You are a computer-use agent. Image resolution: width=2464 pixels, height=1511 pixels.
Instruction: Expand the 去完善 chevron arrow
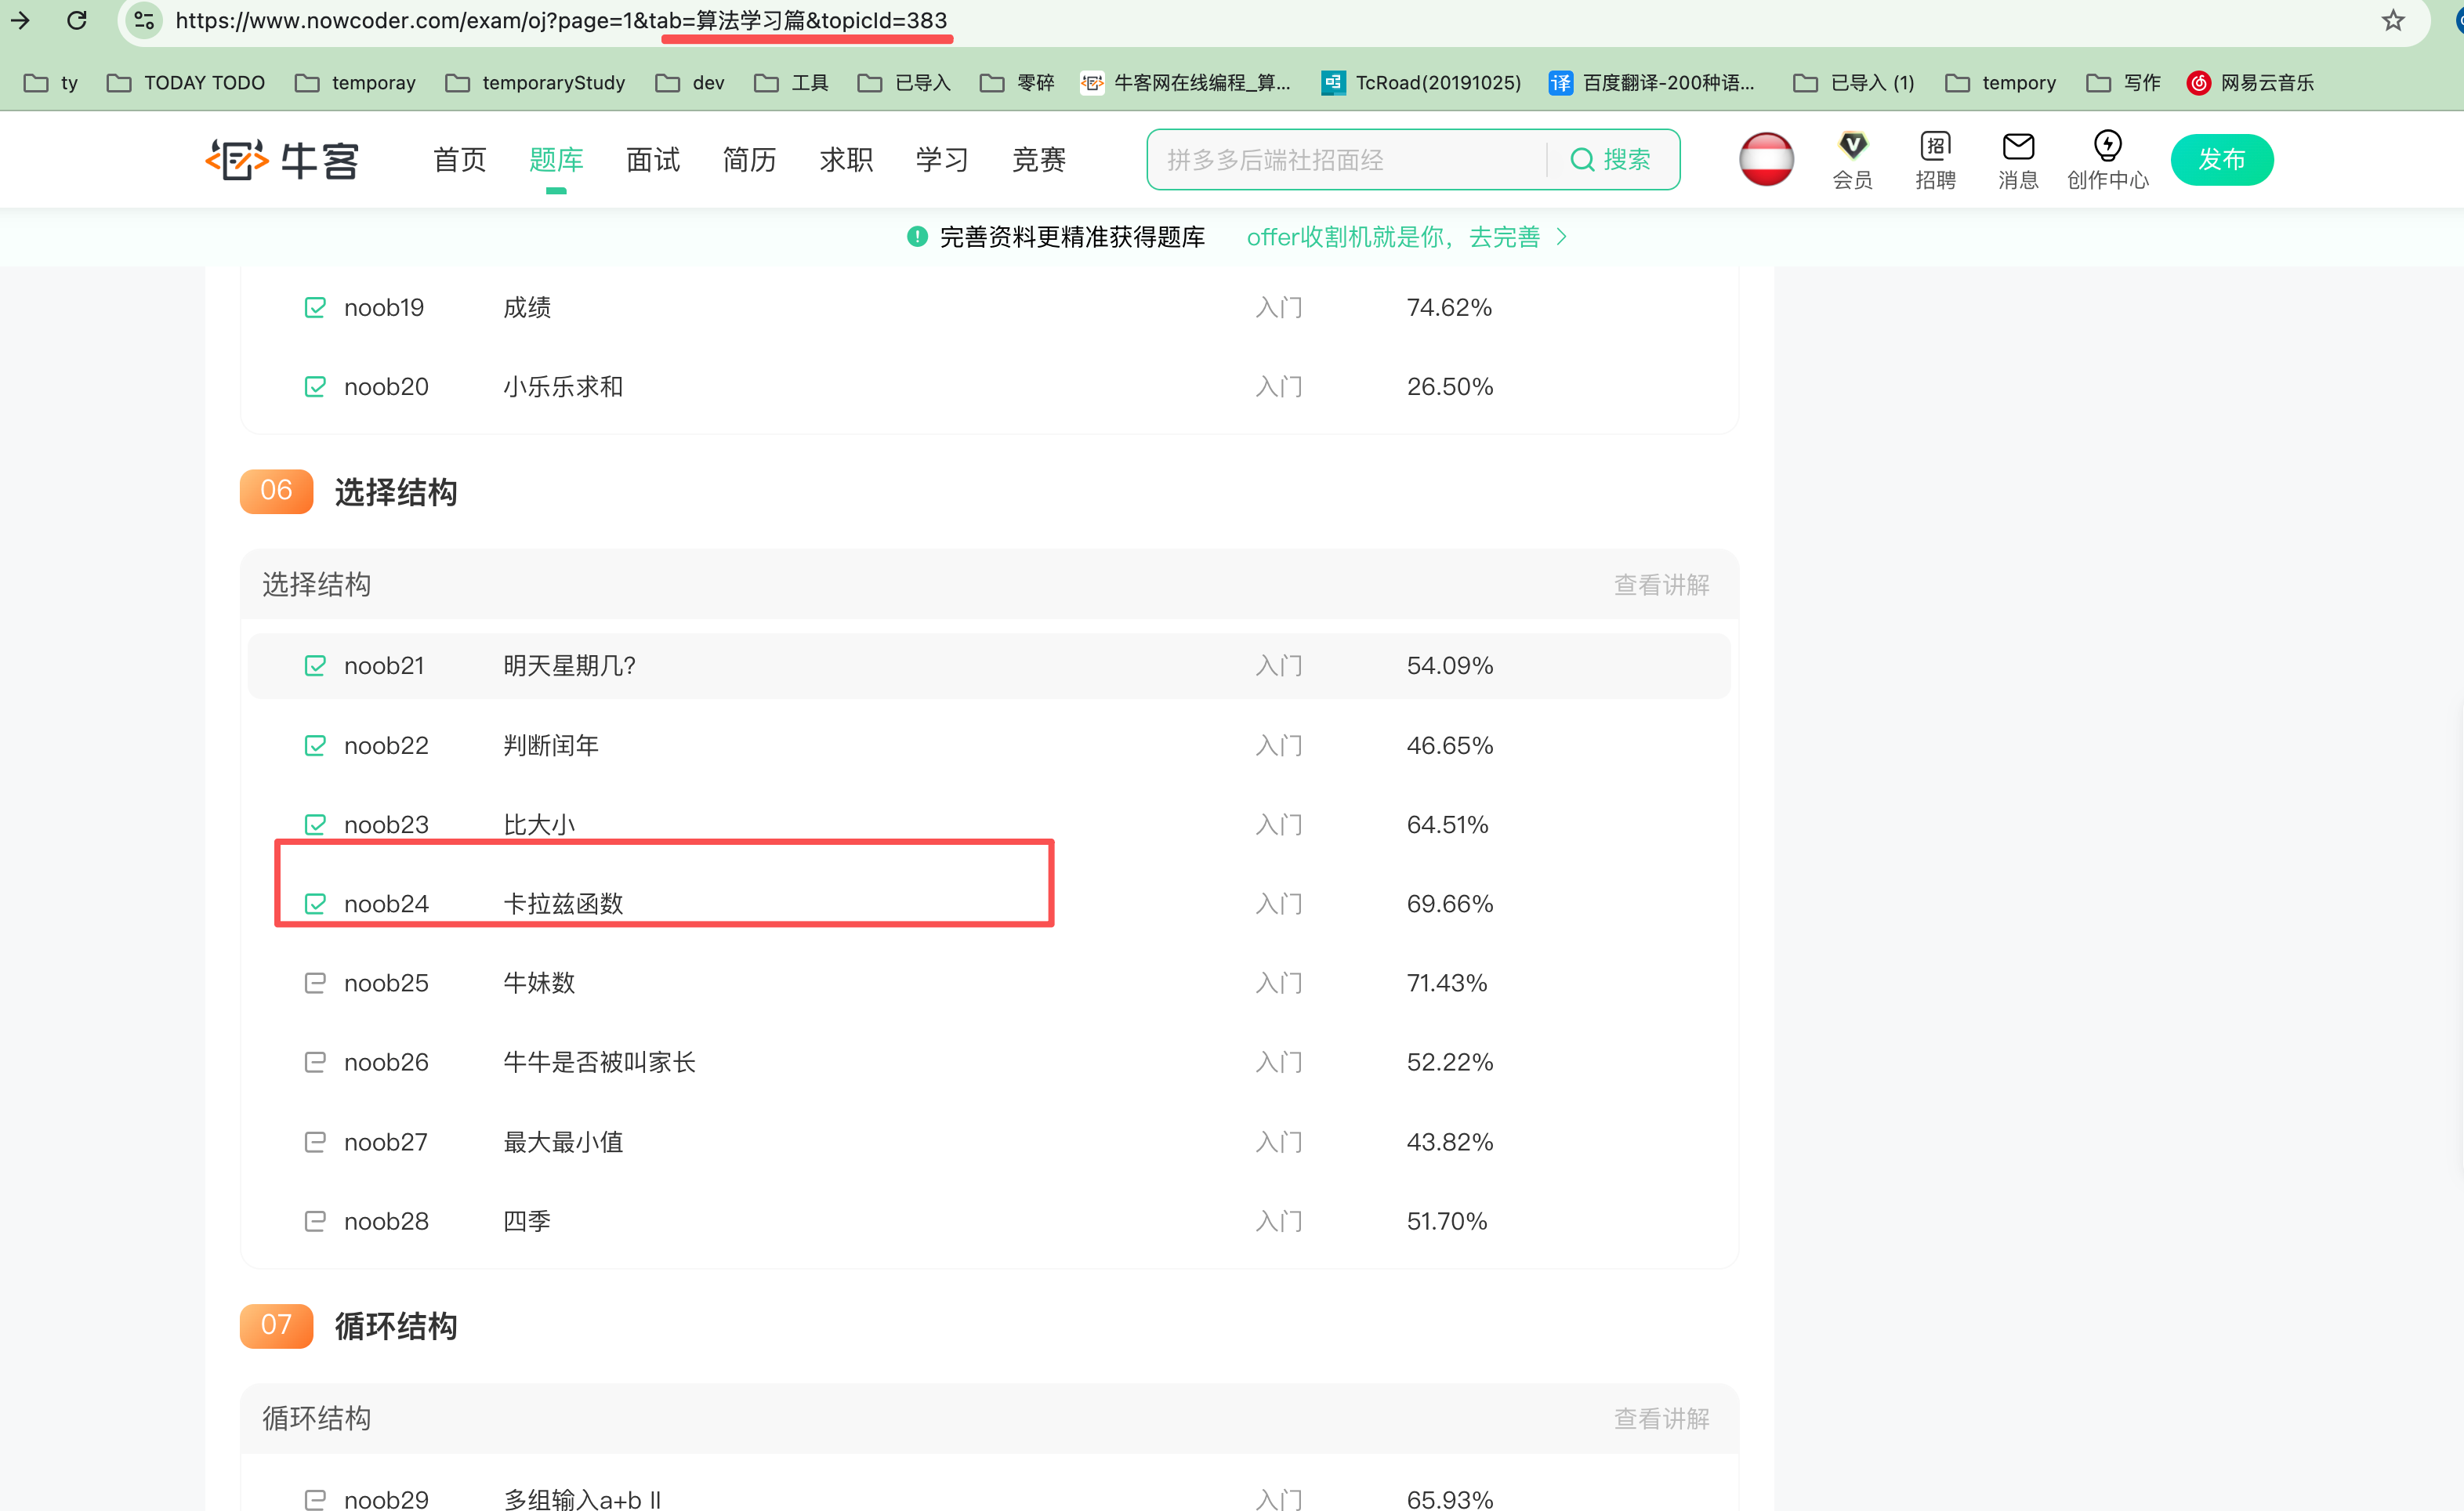[1561, 237]
